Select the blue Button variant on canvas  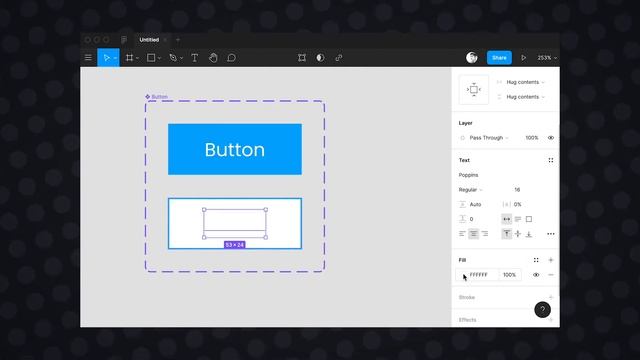235,149
